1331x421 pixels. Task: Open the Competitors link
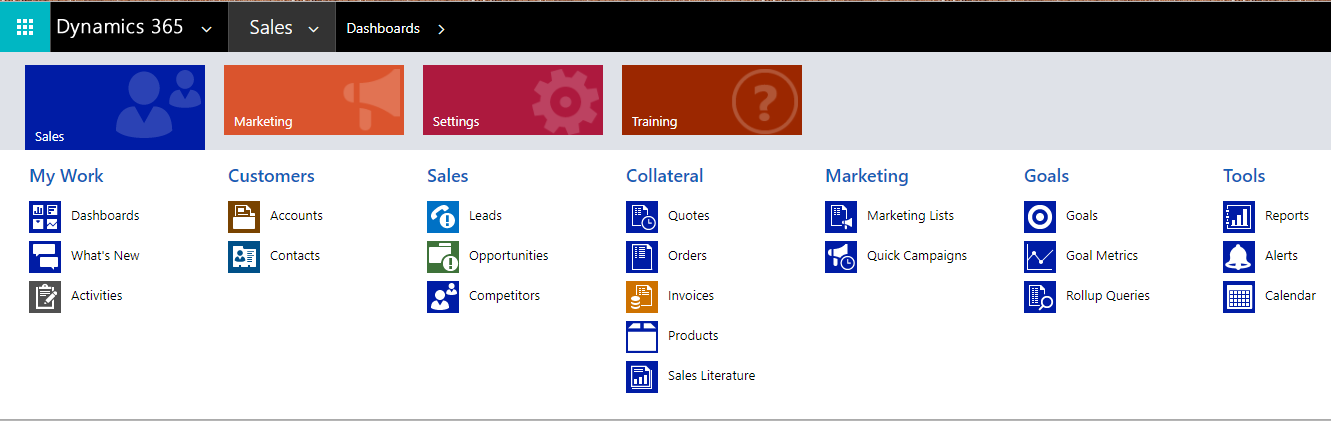504,296
